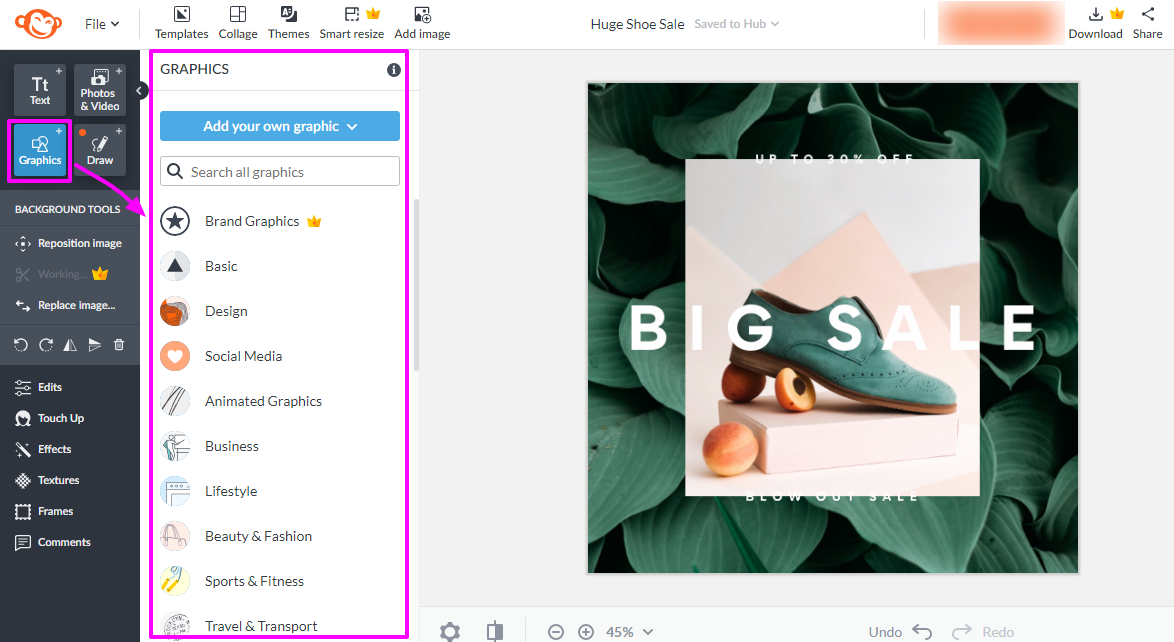Select the Animated Graphics category

coord(263,401)
